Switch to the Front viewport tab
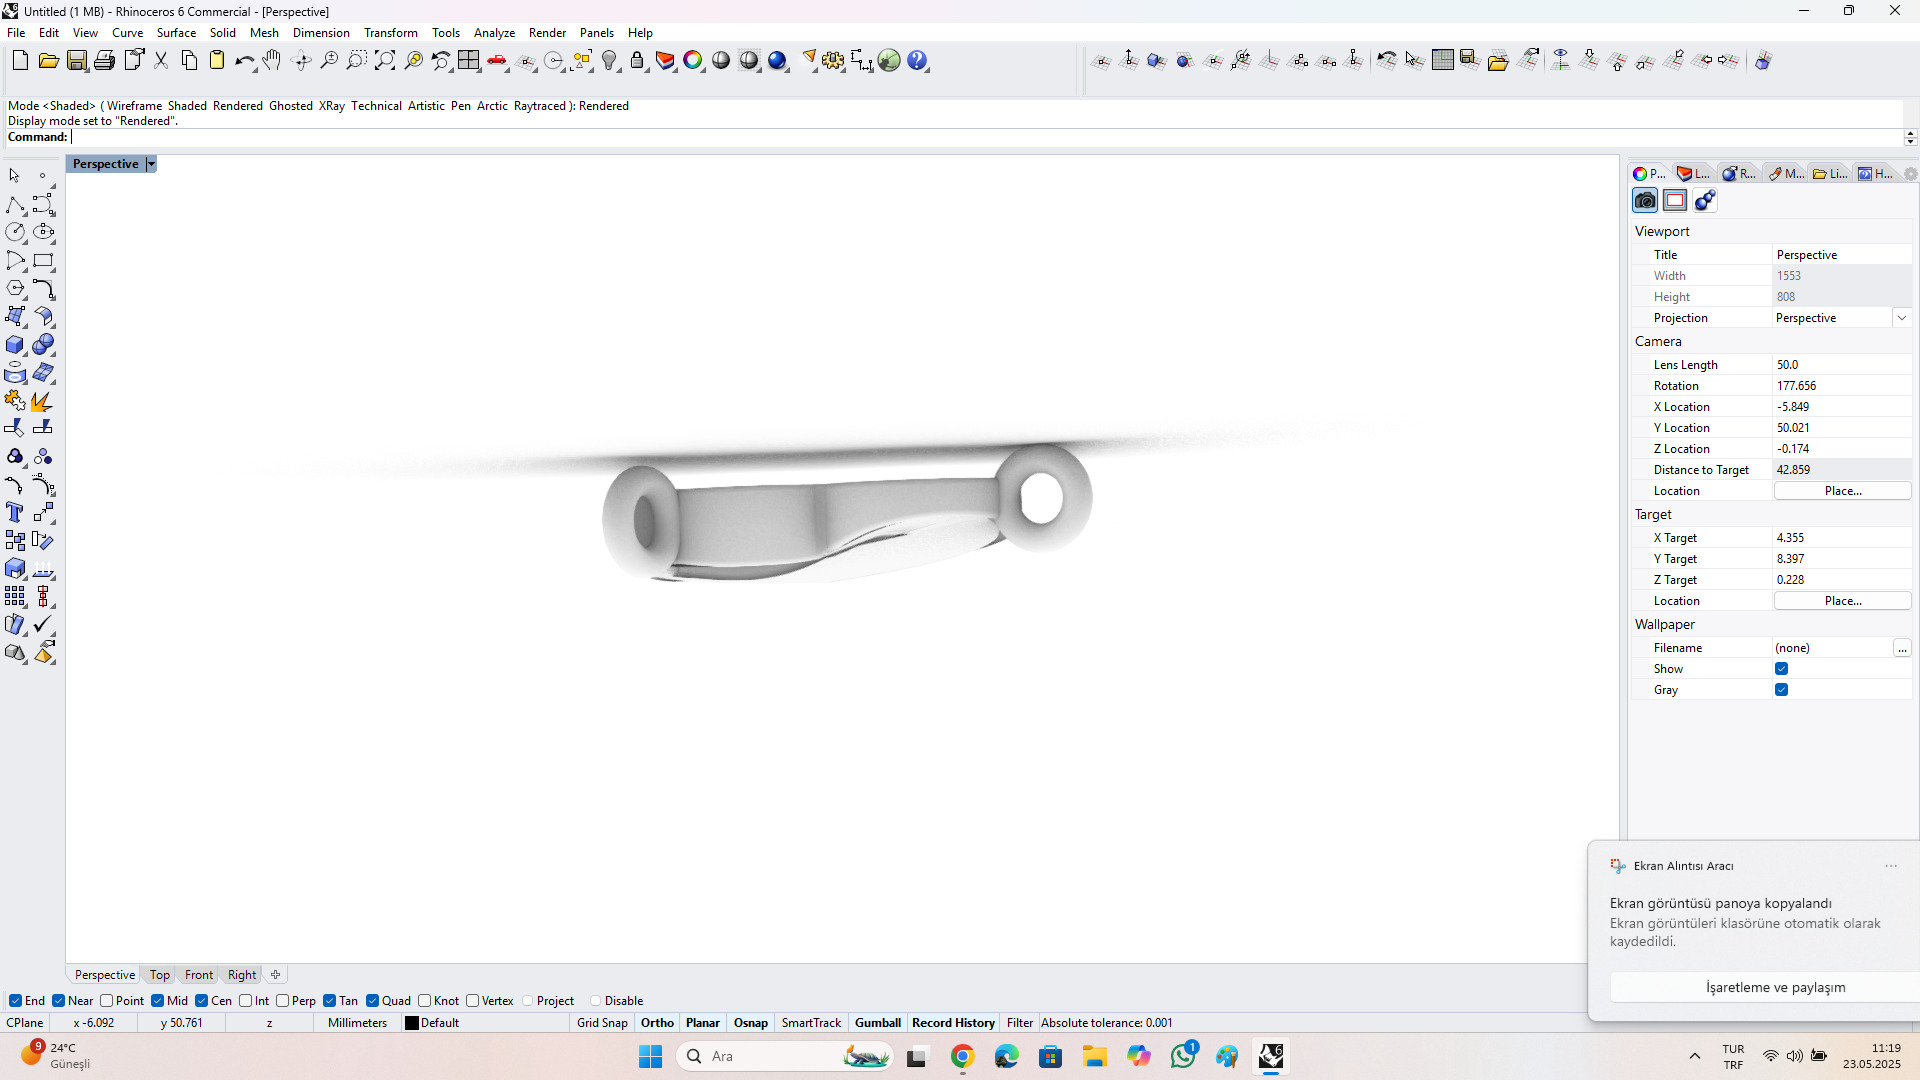The image size is (1920, 1080). [x=198, y=975]
